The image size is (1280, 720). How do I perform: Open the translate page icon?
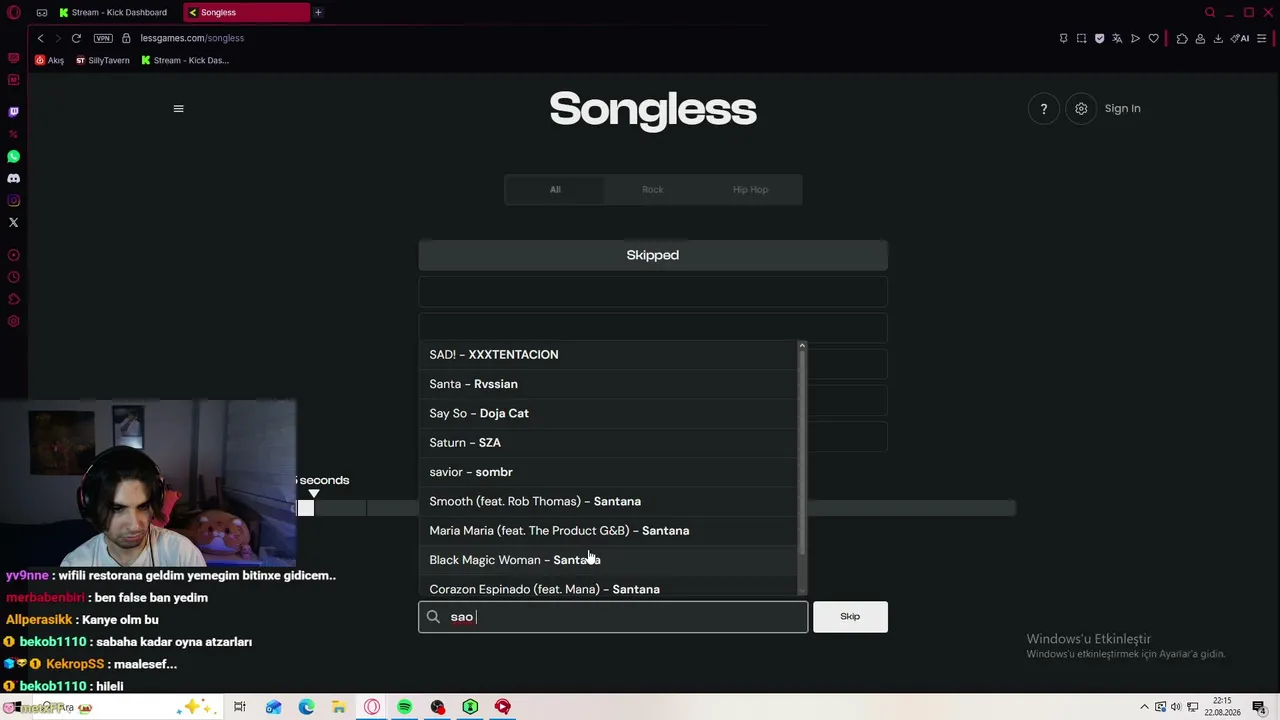click(1117, 38)
